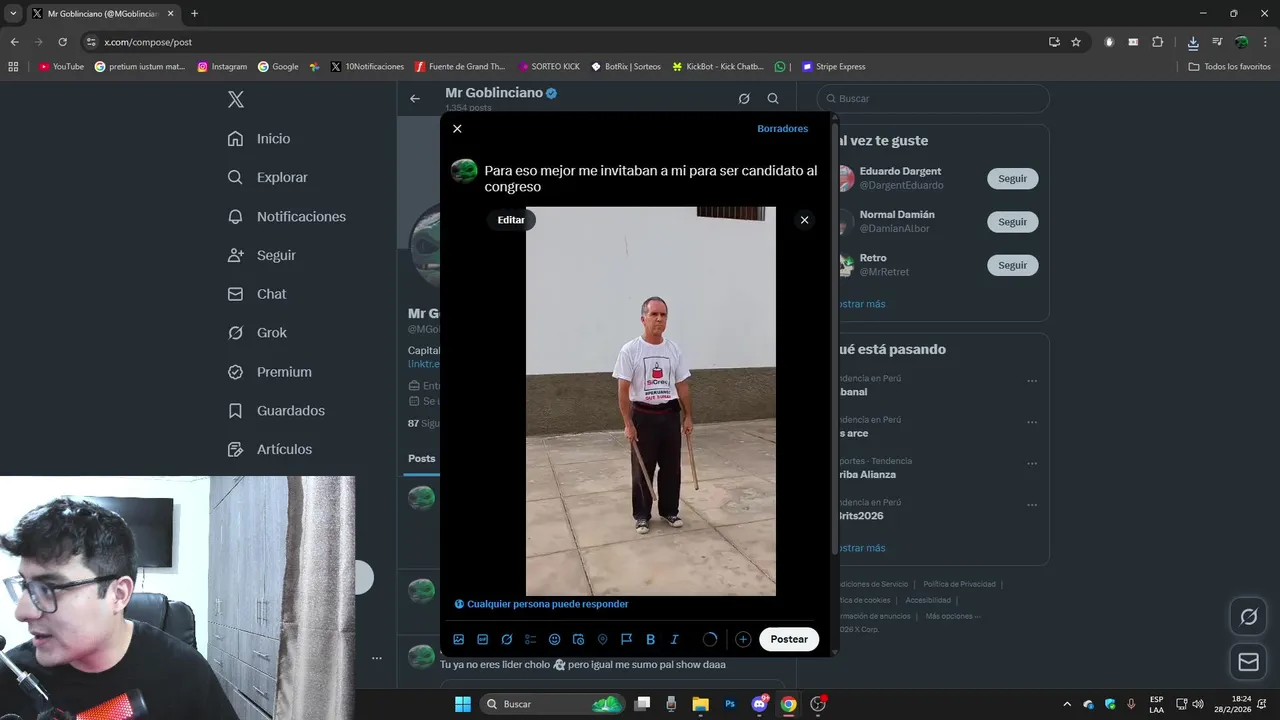Bookmark this page with star icon
This screenshot has width=1280, height=720.
[x=1076, y=42]
